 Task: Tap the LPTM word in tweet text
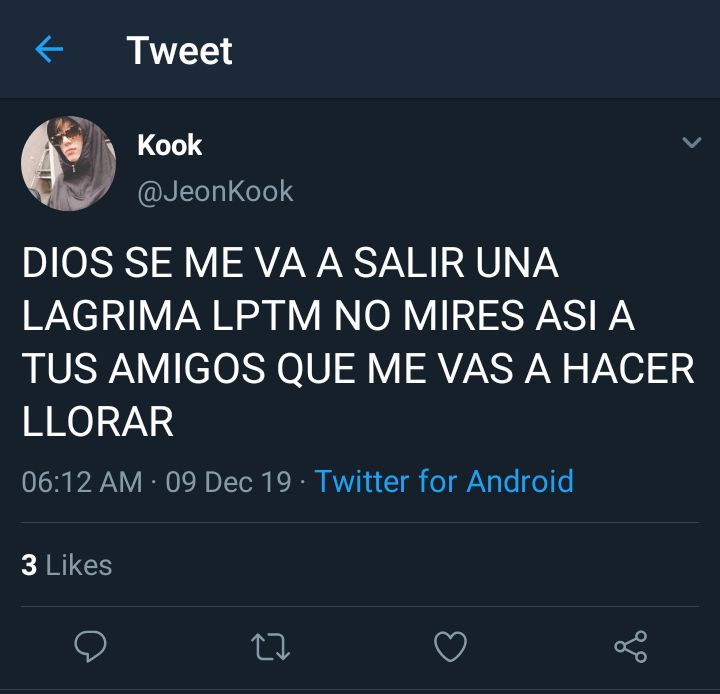266,316
